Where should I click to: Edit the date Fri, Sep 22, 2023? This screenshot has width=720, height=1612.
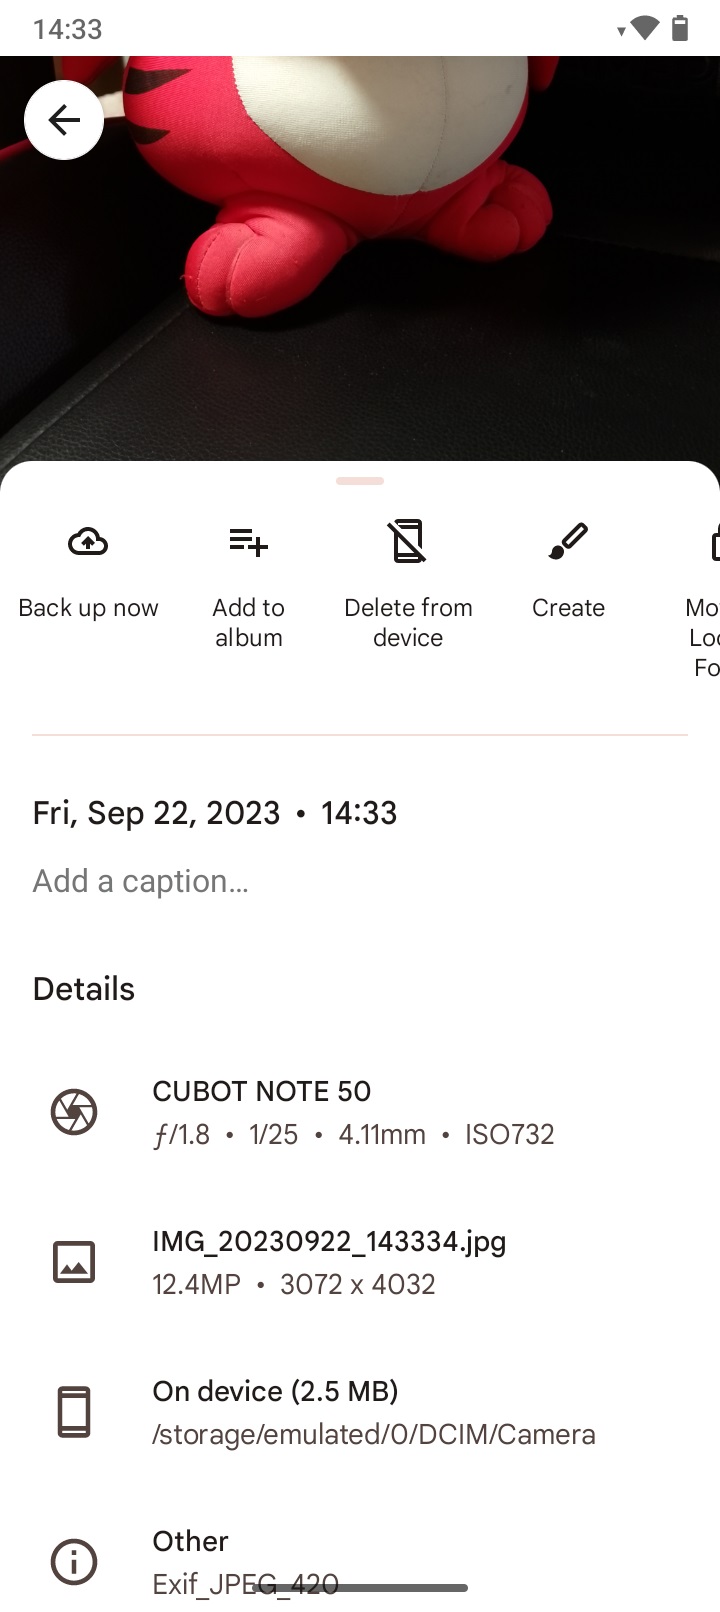coord(156,813)
